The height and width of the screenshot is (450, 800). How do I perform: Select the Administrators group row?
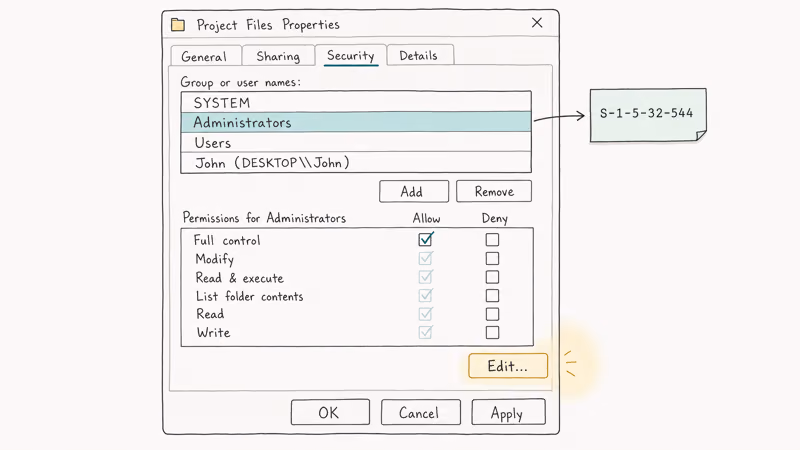coord(356,122)
